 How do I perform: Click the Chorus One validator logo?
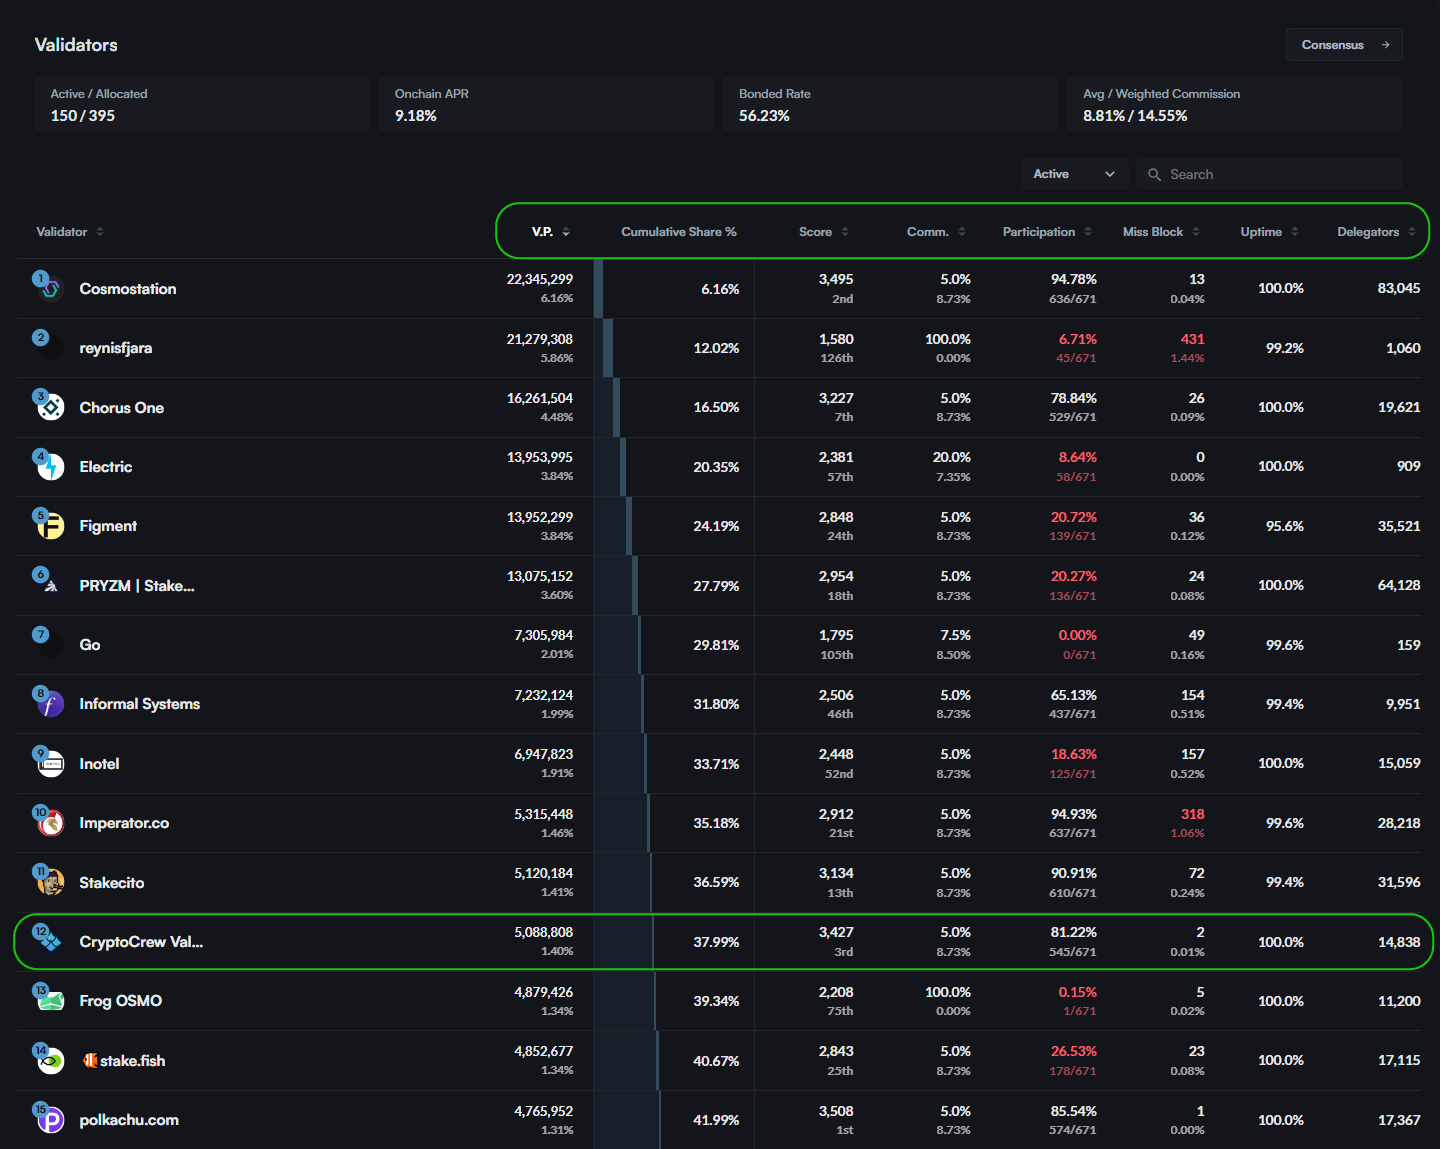tap(51, 407)
